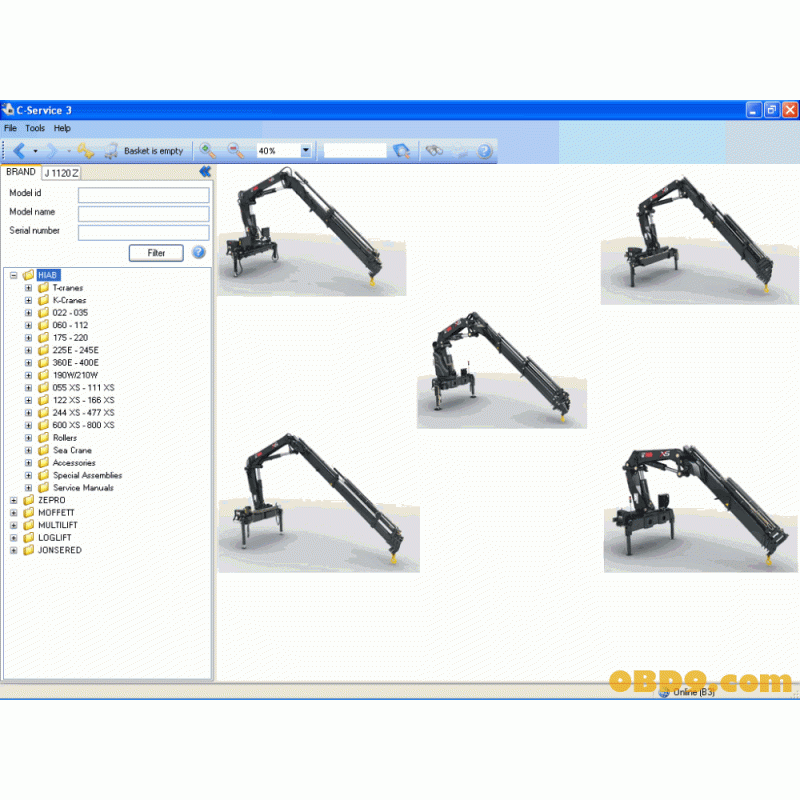Select the Sea Crane folder
The image size is (800, 800).
[72, 451]
